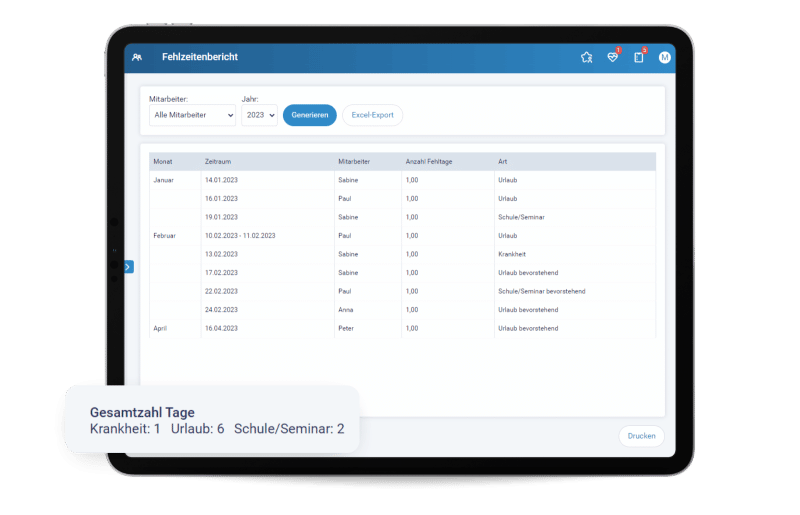Select the 13.02.2023 Krankheit row
The height and width of the screenshot is (515, 800).
[400, 254]
